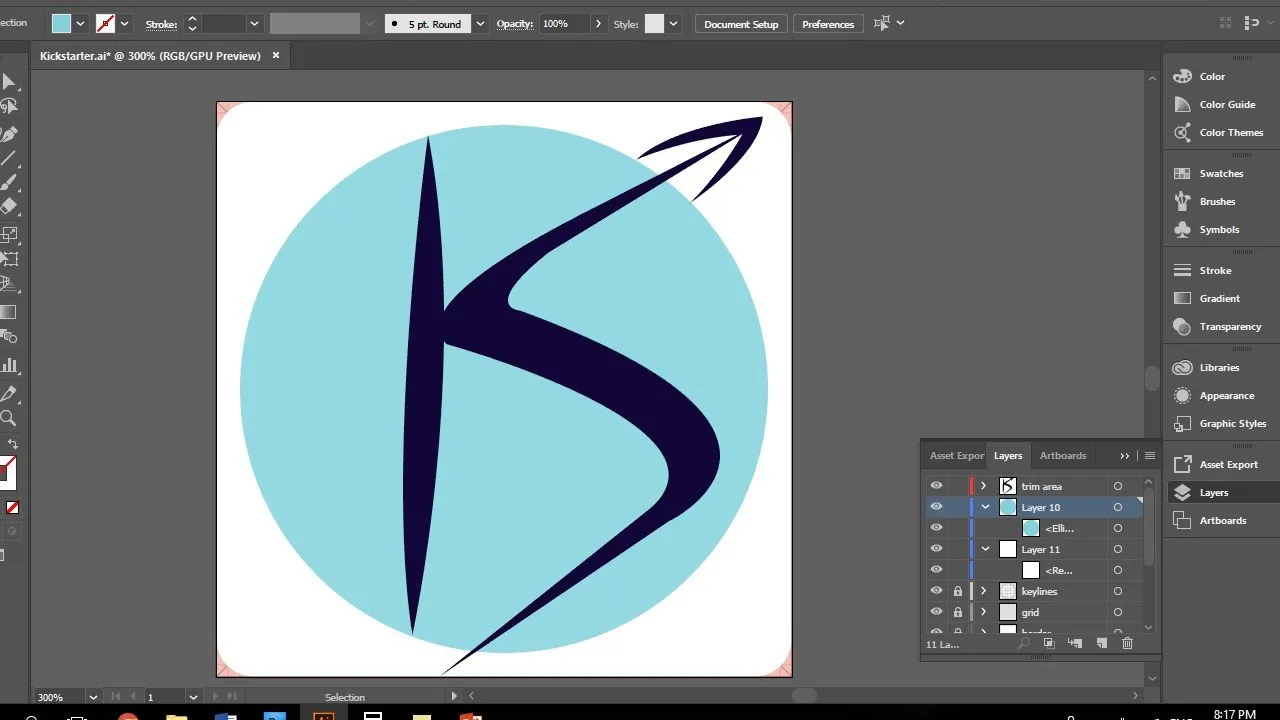
Task: Switch to the Asset Export tab
Action: pos(957,455)
